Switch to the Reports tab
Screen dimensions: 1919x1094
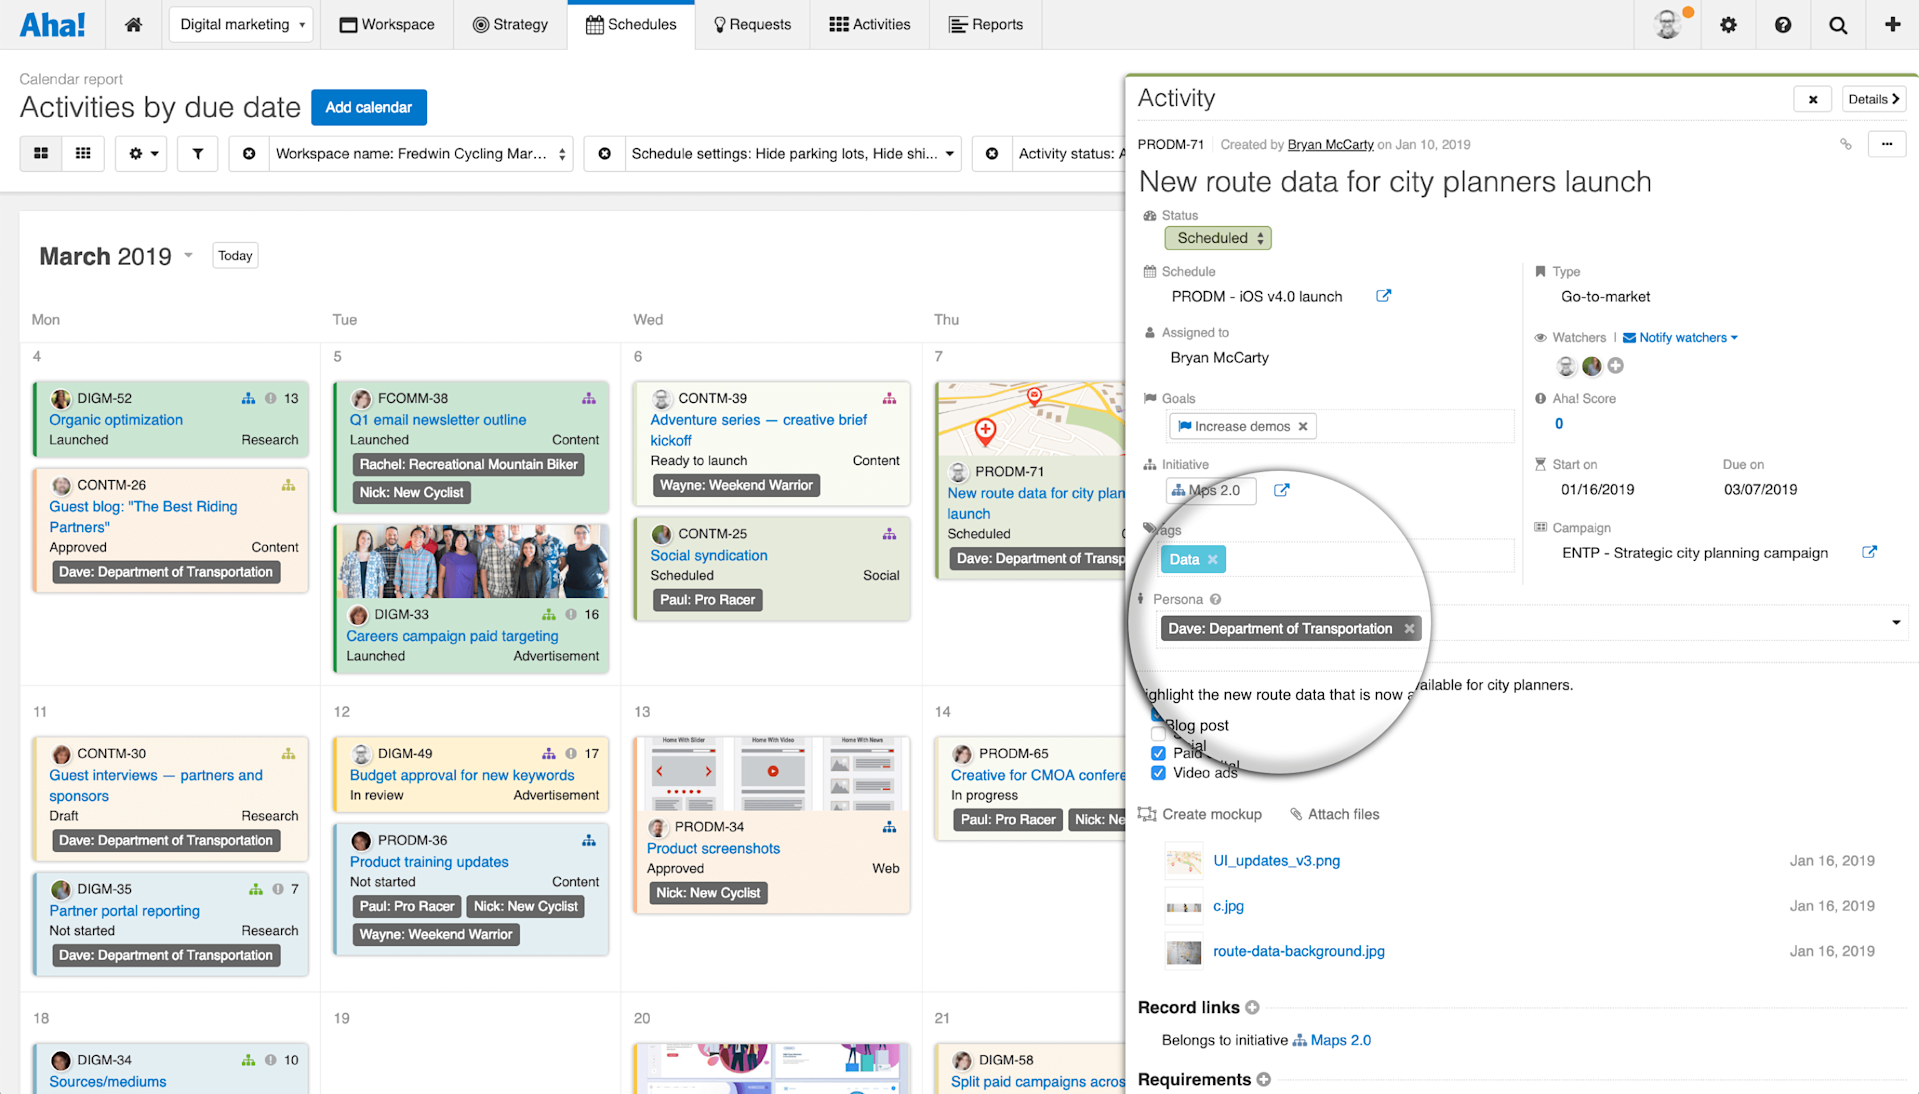tap(986, 24)
